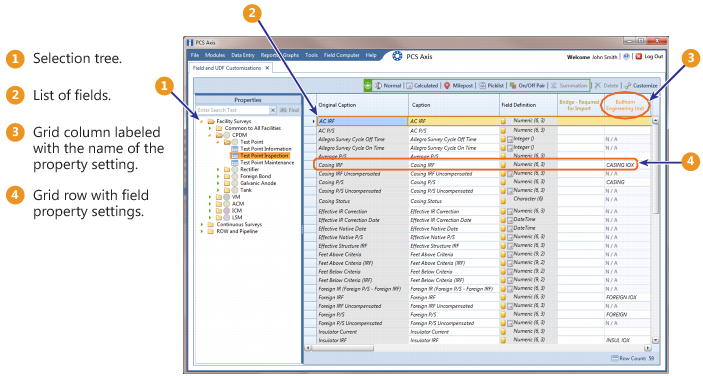This screenshot has width=703, height=376.
Task: Click FOREIGN IOK value in the grid
Action: [621, 297]
